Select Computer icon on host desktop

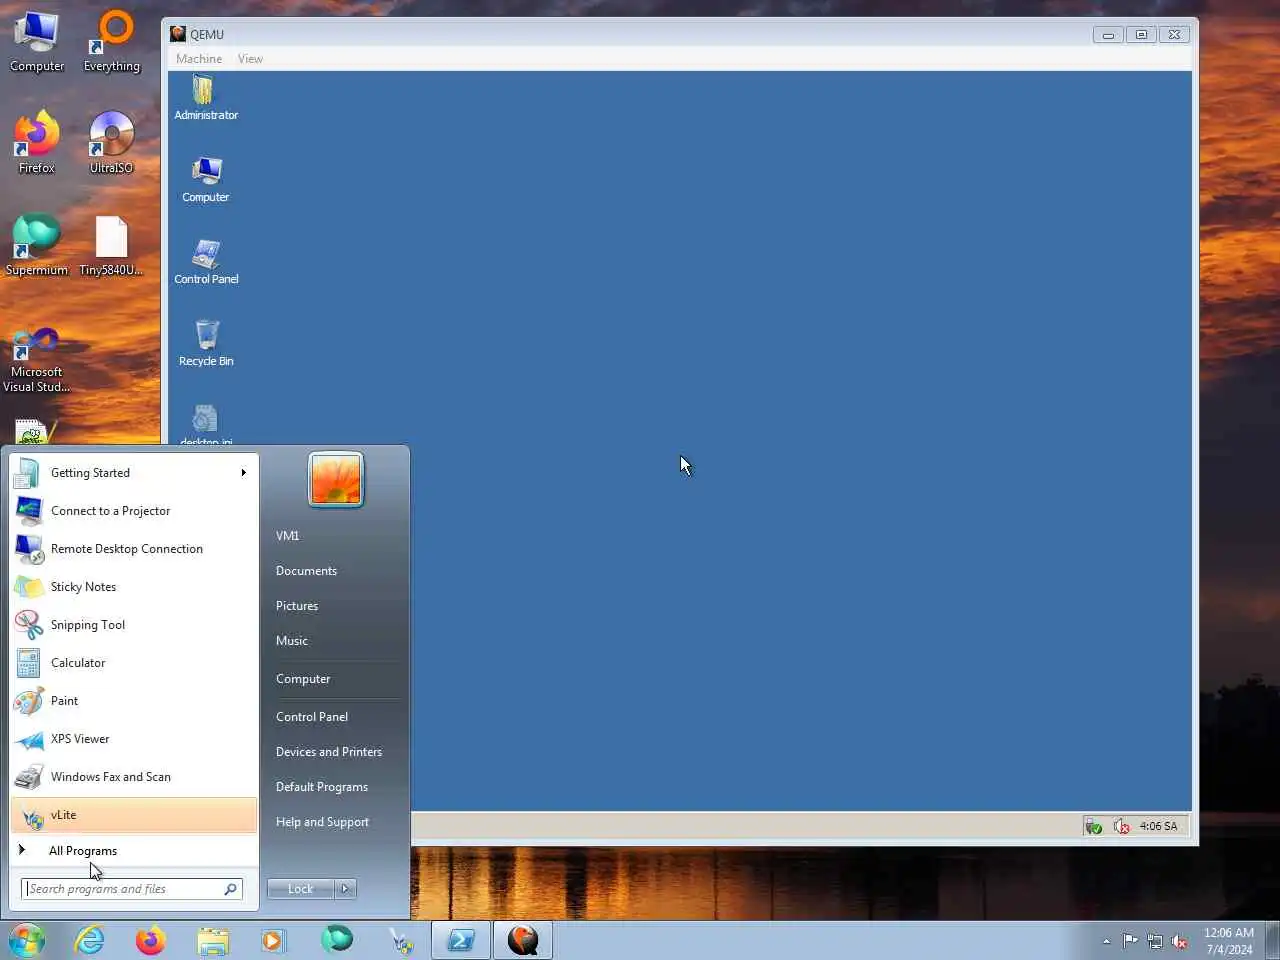click(x=37, y=42)
